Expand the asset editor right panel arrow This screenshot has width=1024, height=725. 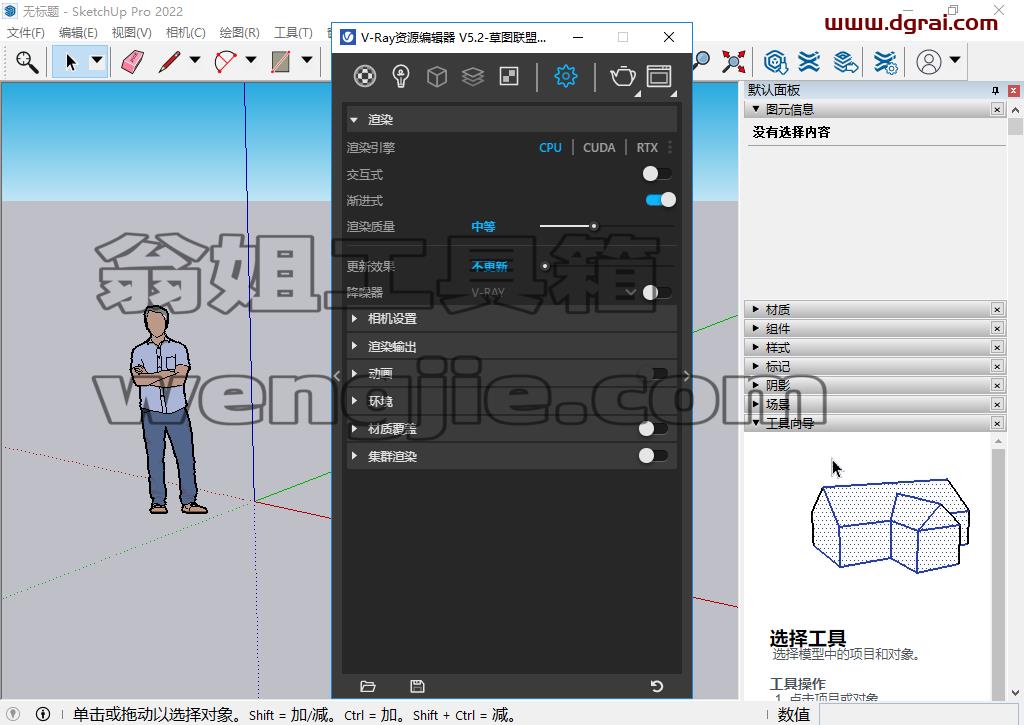pyautogui.click(x=686, y=375)
